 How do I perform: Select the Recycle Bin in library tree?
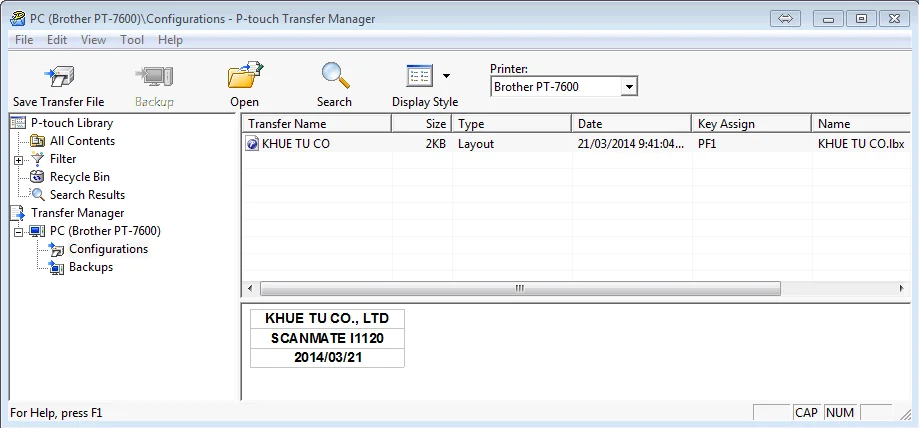[x=79, y=177]
